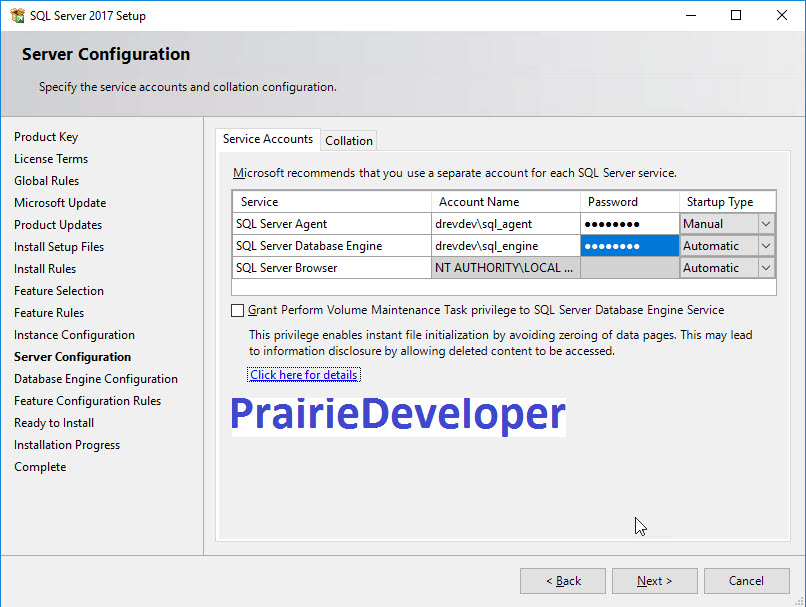Minimize the SQL Server 2017 Setup window
This screenshot has width=806, height=607.
click(x=691, y=15)
